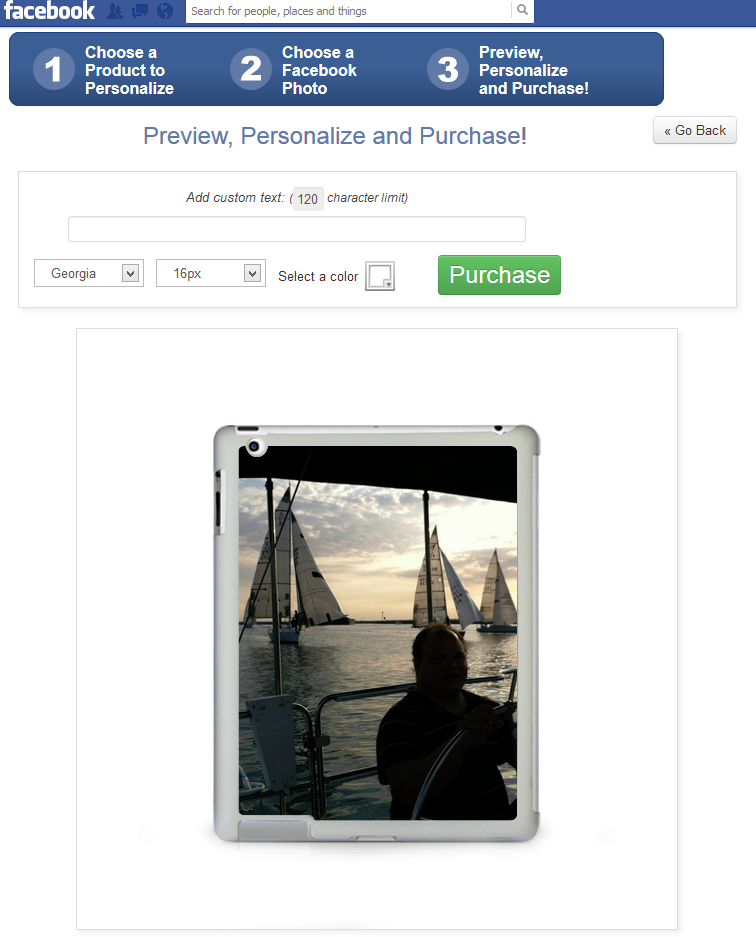The image size is (756, 937).
Task: Go to Choose a Product to Personalize step
Action: tap(129, 70)
